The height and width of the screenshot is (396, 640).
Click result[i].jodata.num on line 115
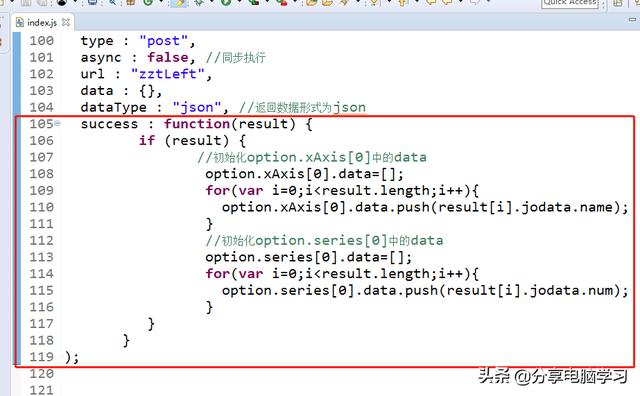pos(529,290)
